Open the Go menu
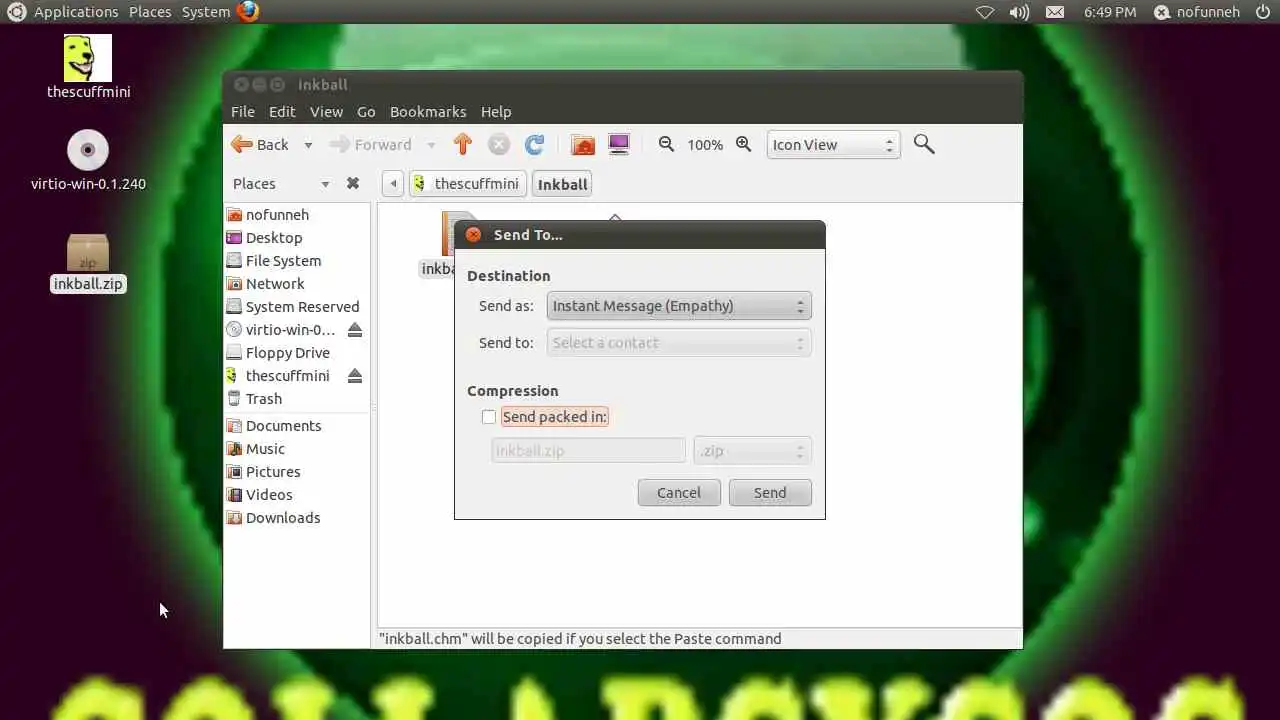 coord(366,112)
